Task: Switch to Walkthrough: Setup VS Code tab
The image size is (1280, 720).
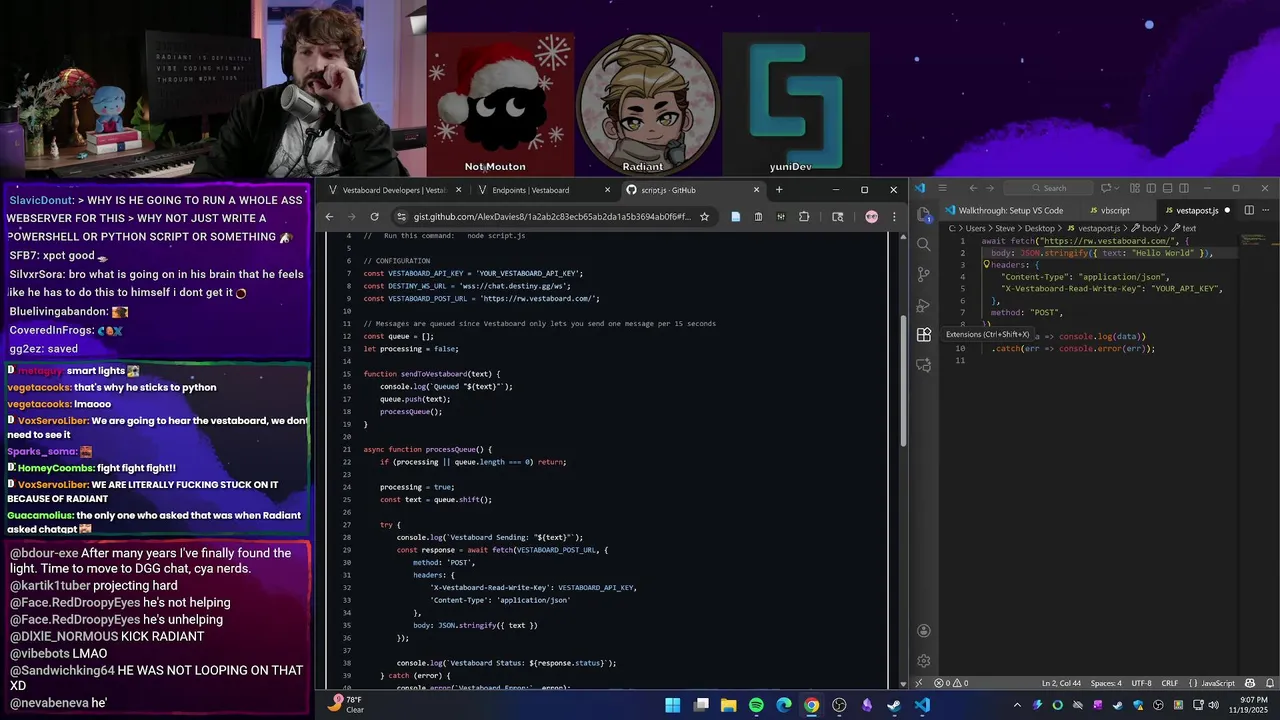Action: pos(1010,210)
